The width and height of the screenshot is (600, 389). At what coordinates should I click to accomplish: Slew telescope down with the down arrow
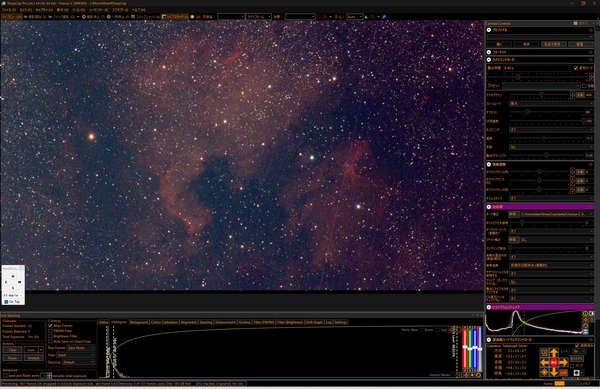(554, 372)
